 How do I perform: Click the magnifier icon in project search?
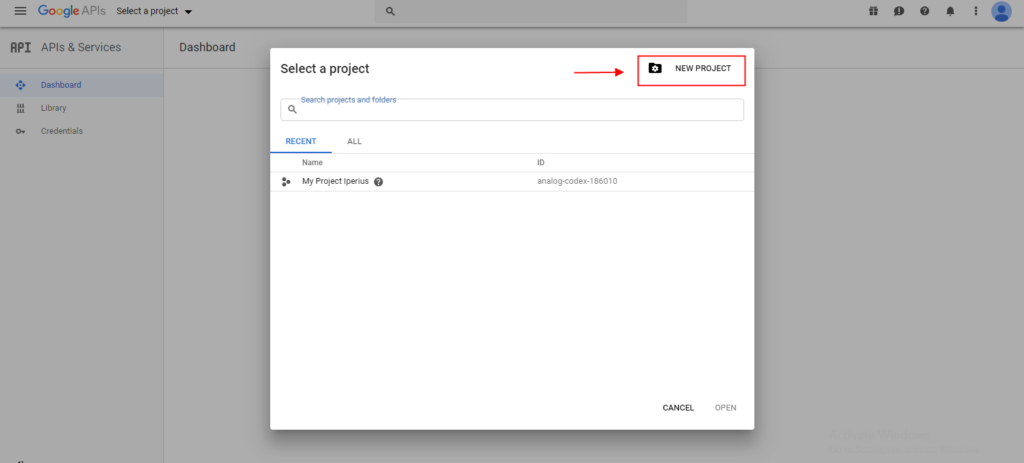(293, 110)
